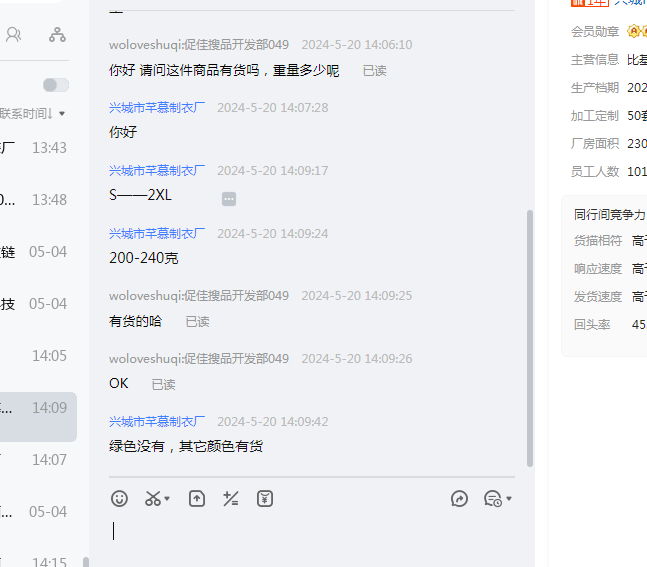The image size is (647, 567).
Task: Open the contacts people icon
Action: tap(14, 35)
